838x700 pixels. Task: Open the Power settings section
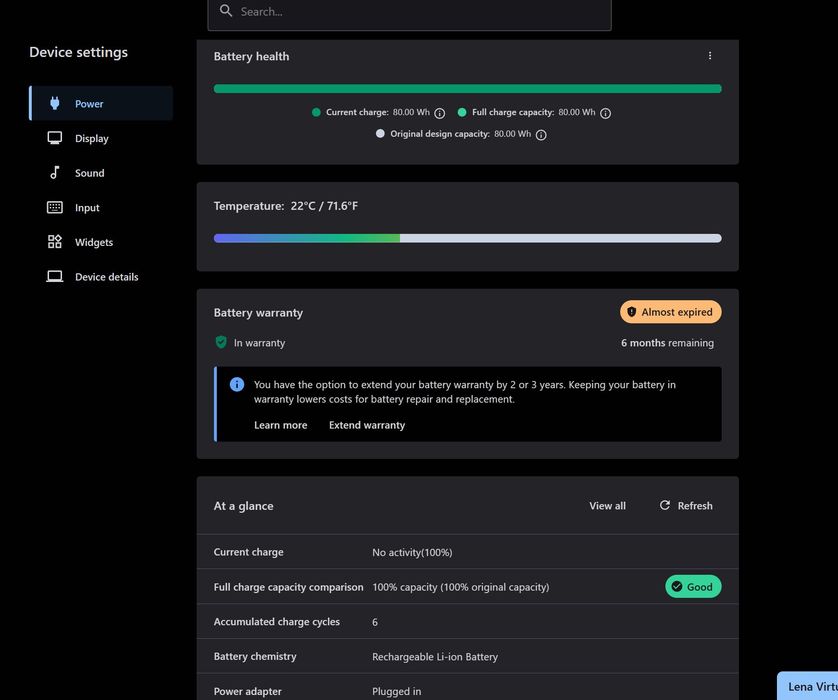point(101,104)
